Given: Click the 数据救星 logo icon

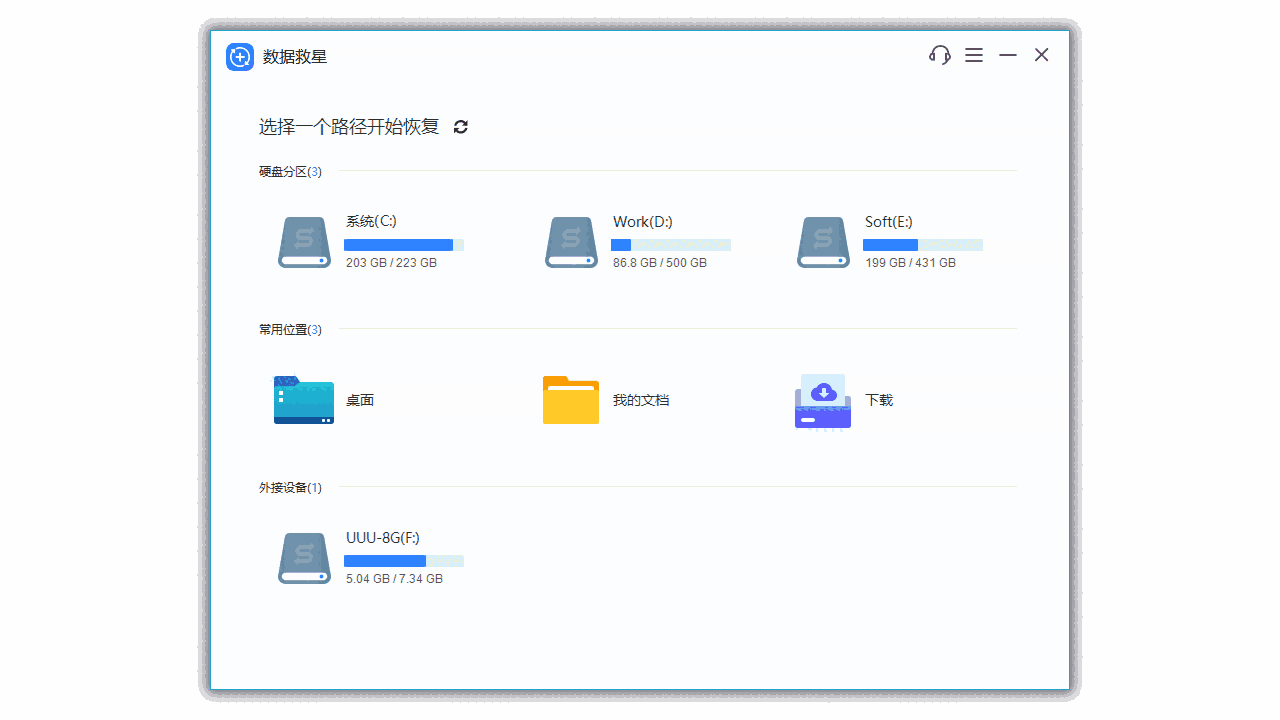Looking at the screenshot, I should tap(239, 57).
